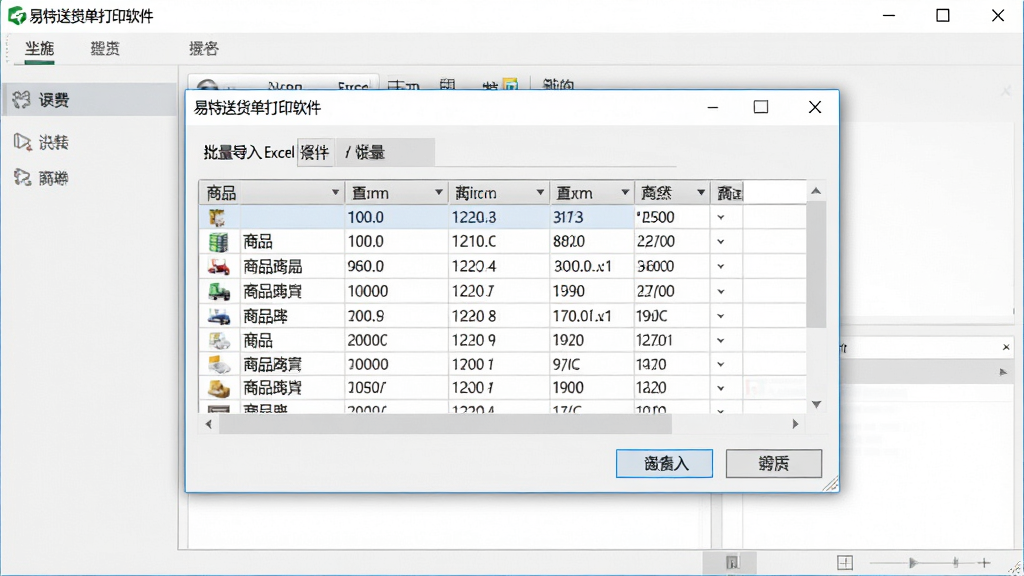Click the cell with value 960.0
Viewport: 1024px width, 576px height.
[396, 266]
